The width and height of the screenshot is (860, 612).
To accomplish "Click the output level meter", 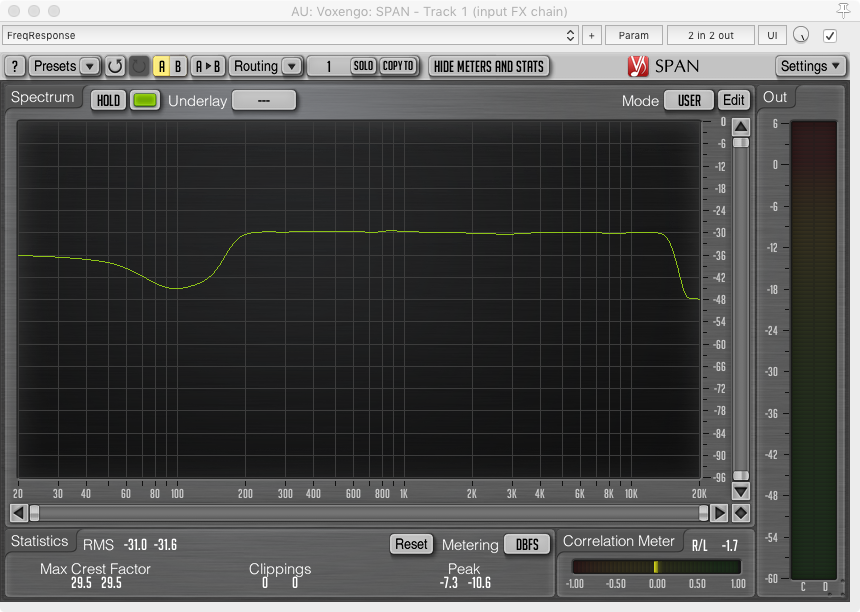I will point(814,350).
